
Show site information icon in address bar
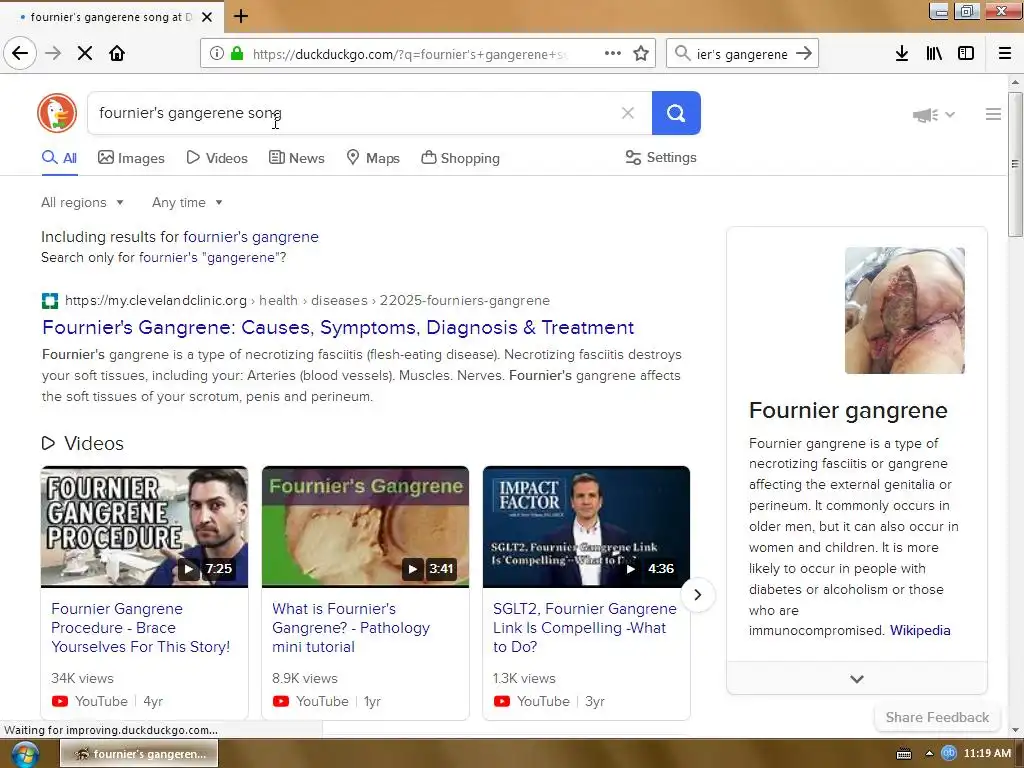(216, 54)
